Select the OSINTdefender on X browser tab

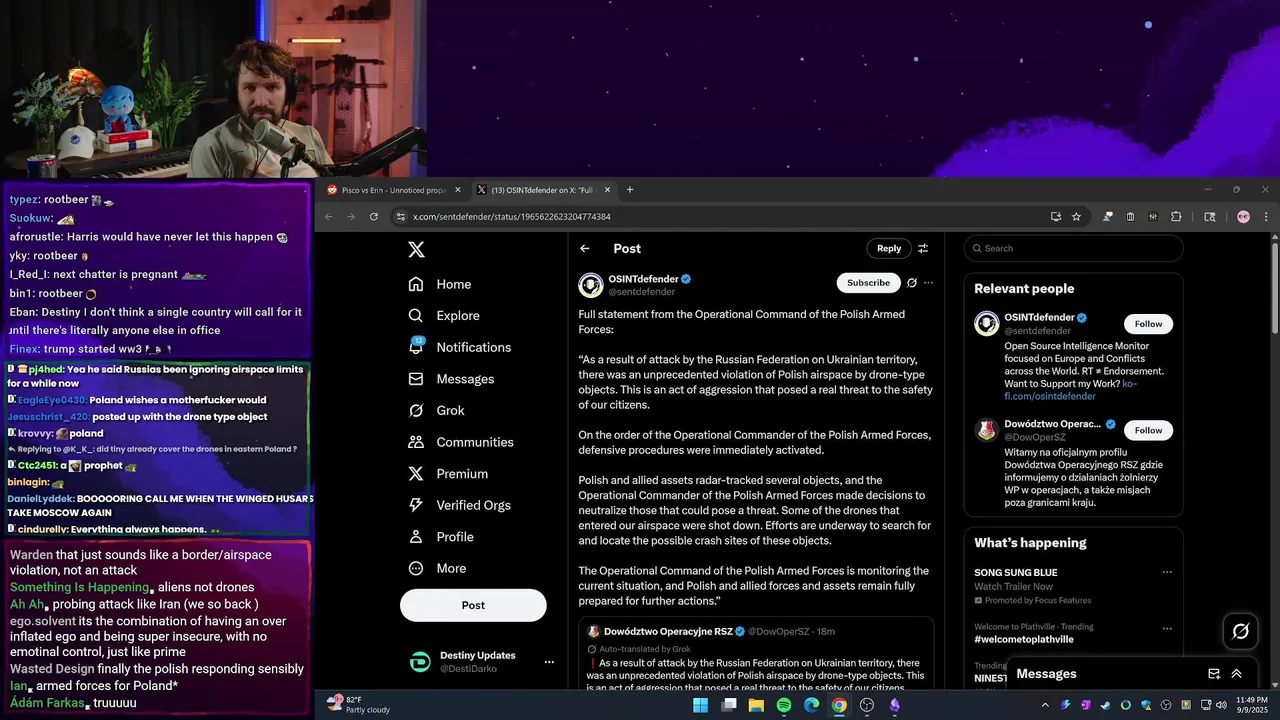(x=544, y=190)
